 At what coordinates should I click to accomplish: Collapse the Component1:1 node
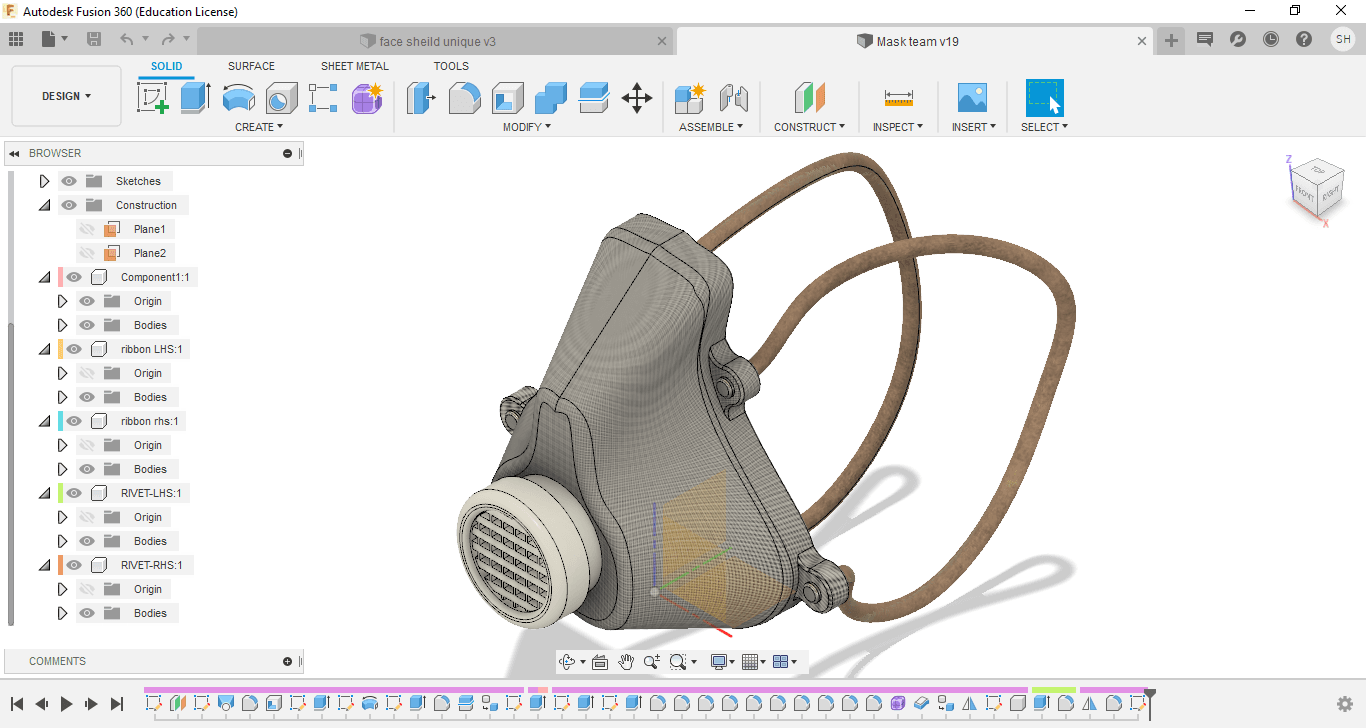pos(44,277)
